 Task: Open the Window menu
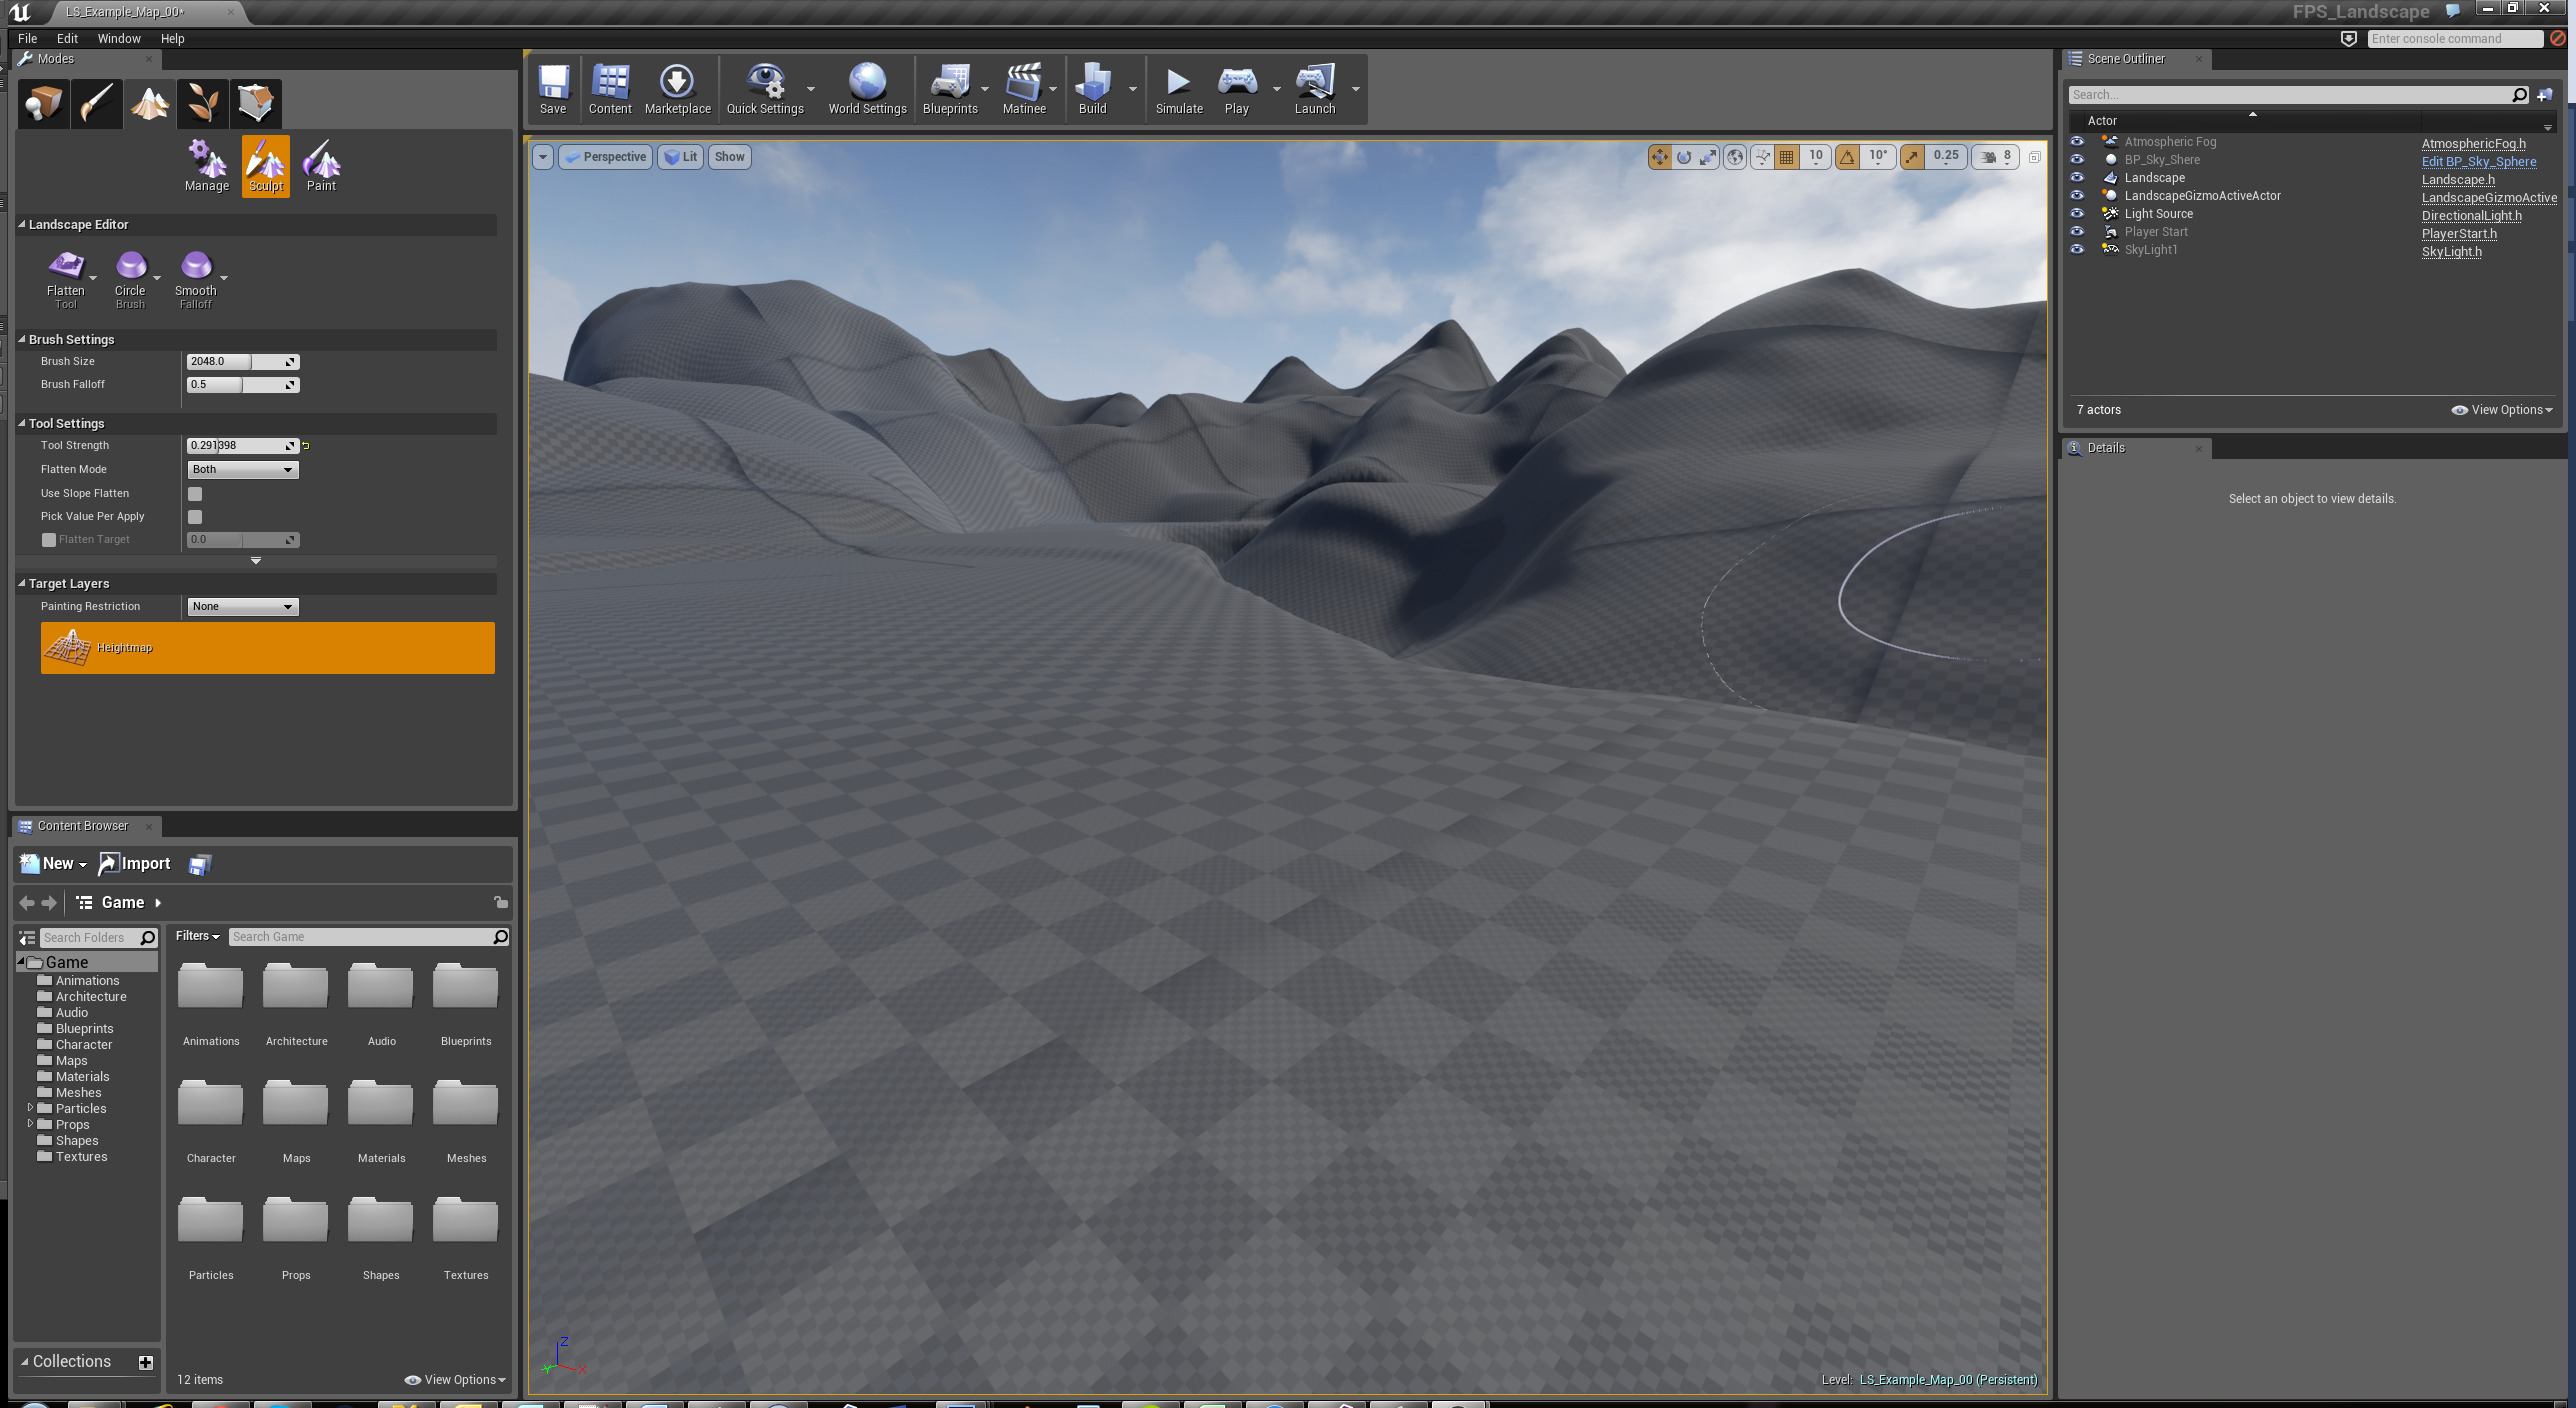pos(119,38)
